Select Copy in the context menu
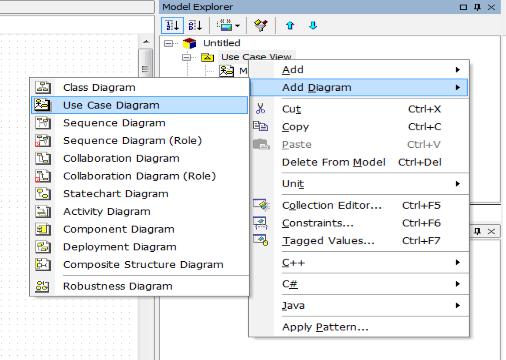 pos(359,127)
